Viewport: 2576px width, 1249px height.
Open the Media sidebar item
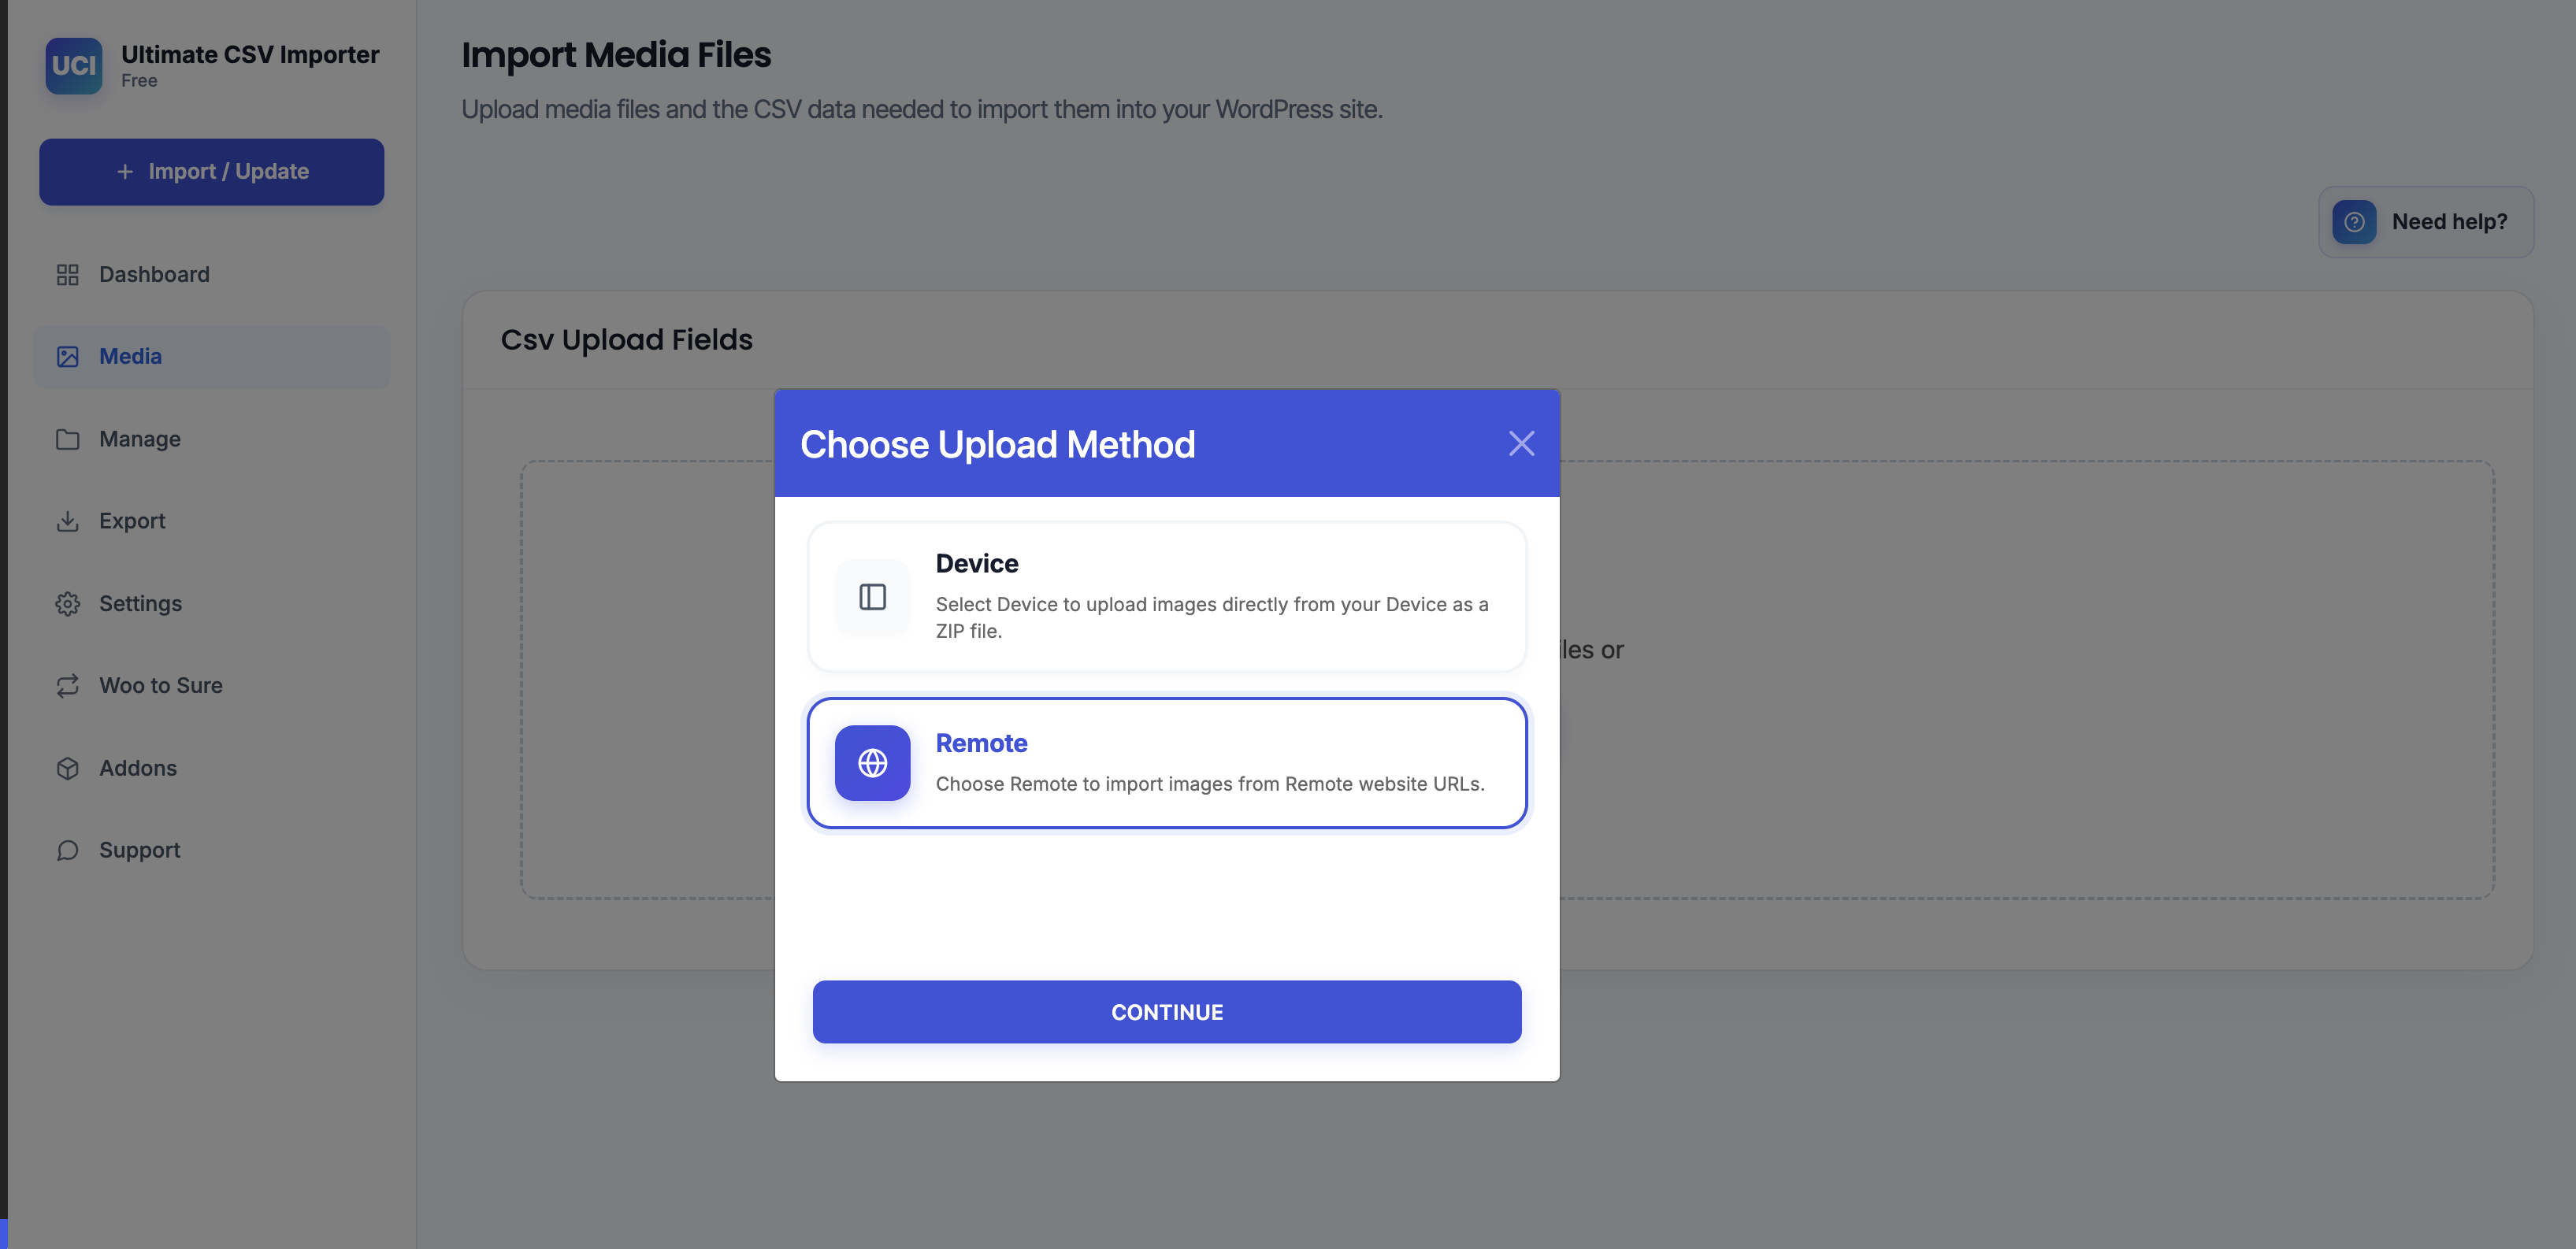pos(212,357)
